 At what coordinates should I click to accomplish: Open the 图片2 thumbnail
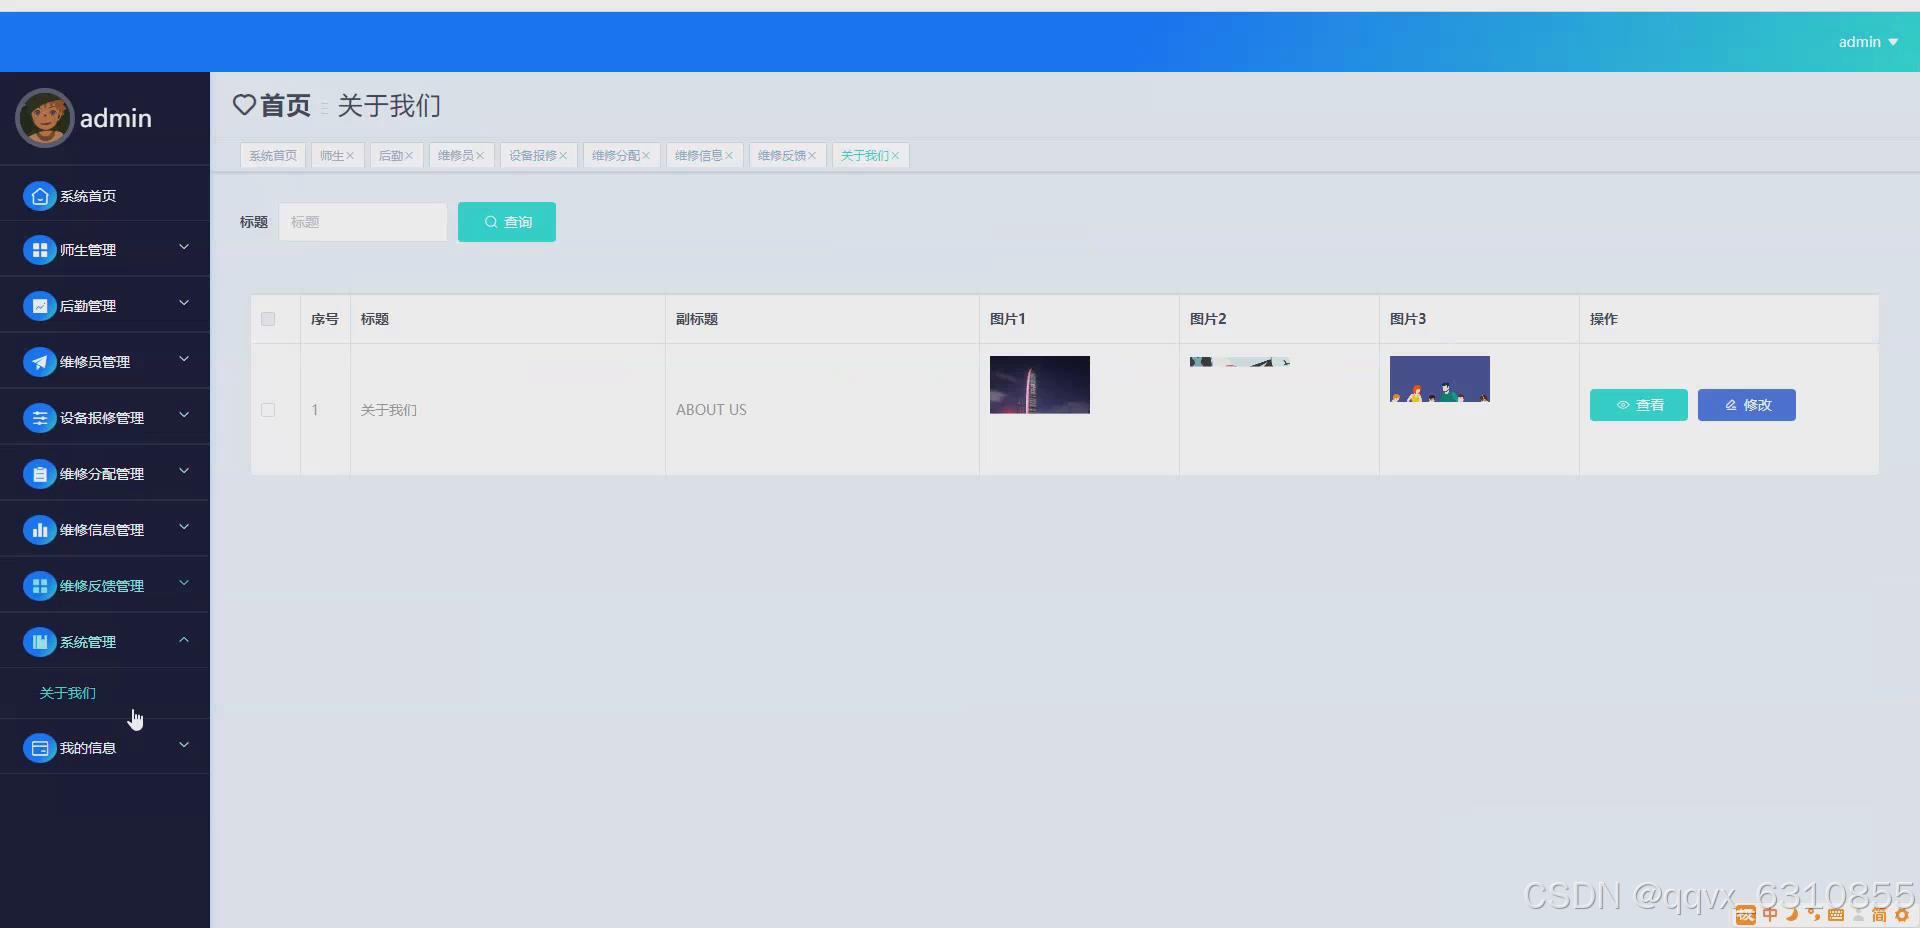point(1240,362)
